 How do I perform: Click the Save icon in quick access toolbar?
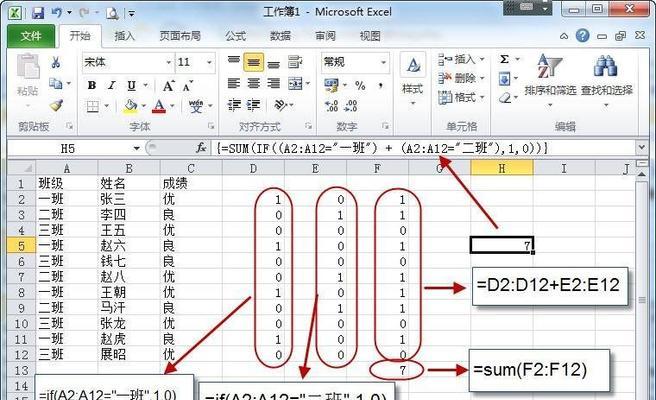click(38, 13)
